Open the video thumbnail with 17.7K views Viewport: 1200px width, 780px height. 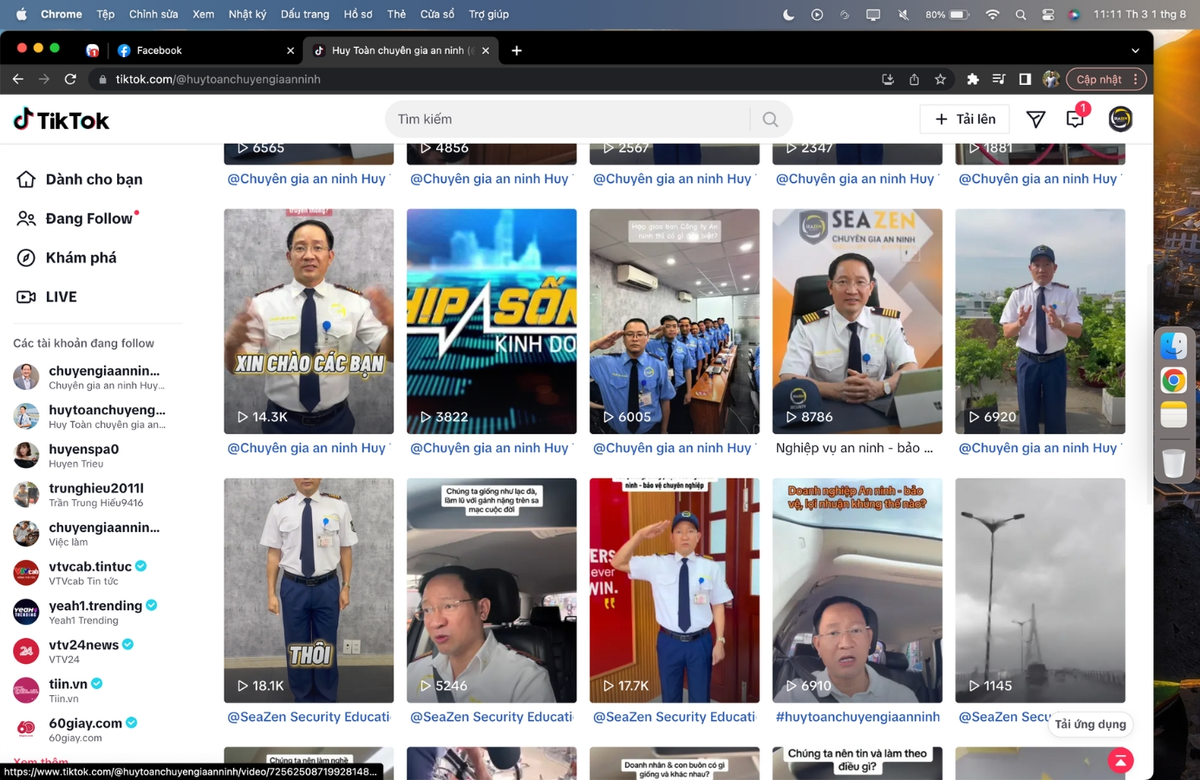coord(675,590)
